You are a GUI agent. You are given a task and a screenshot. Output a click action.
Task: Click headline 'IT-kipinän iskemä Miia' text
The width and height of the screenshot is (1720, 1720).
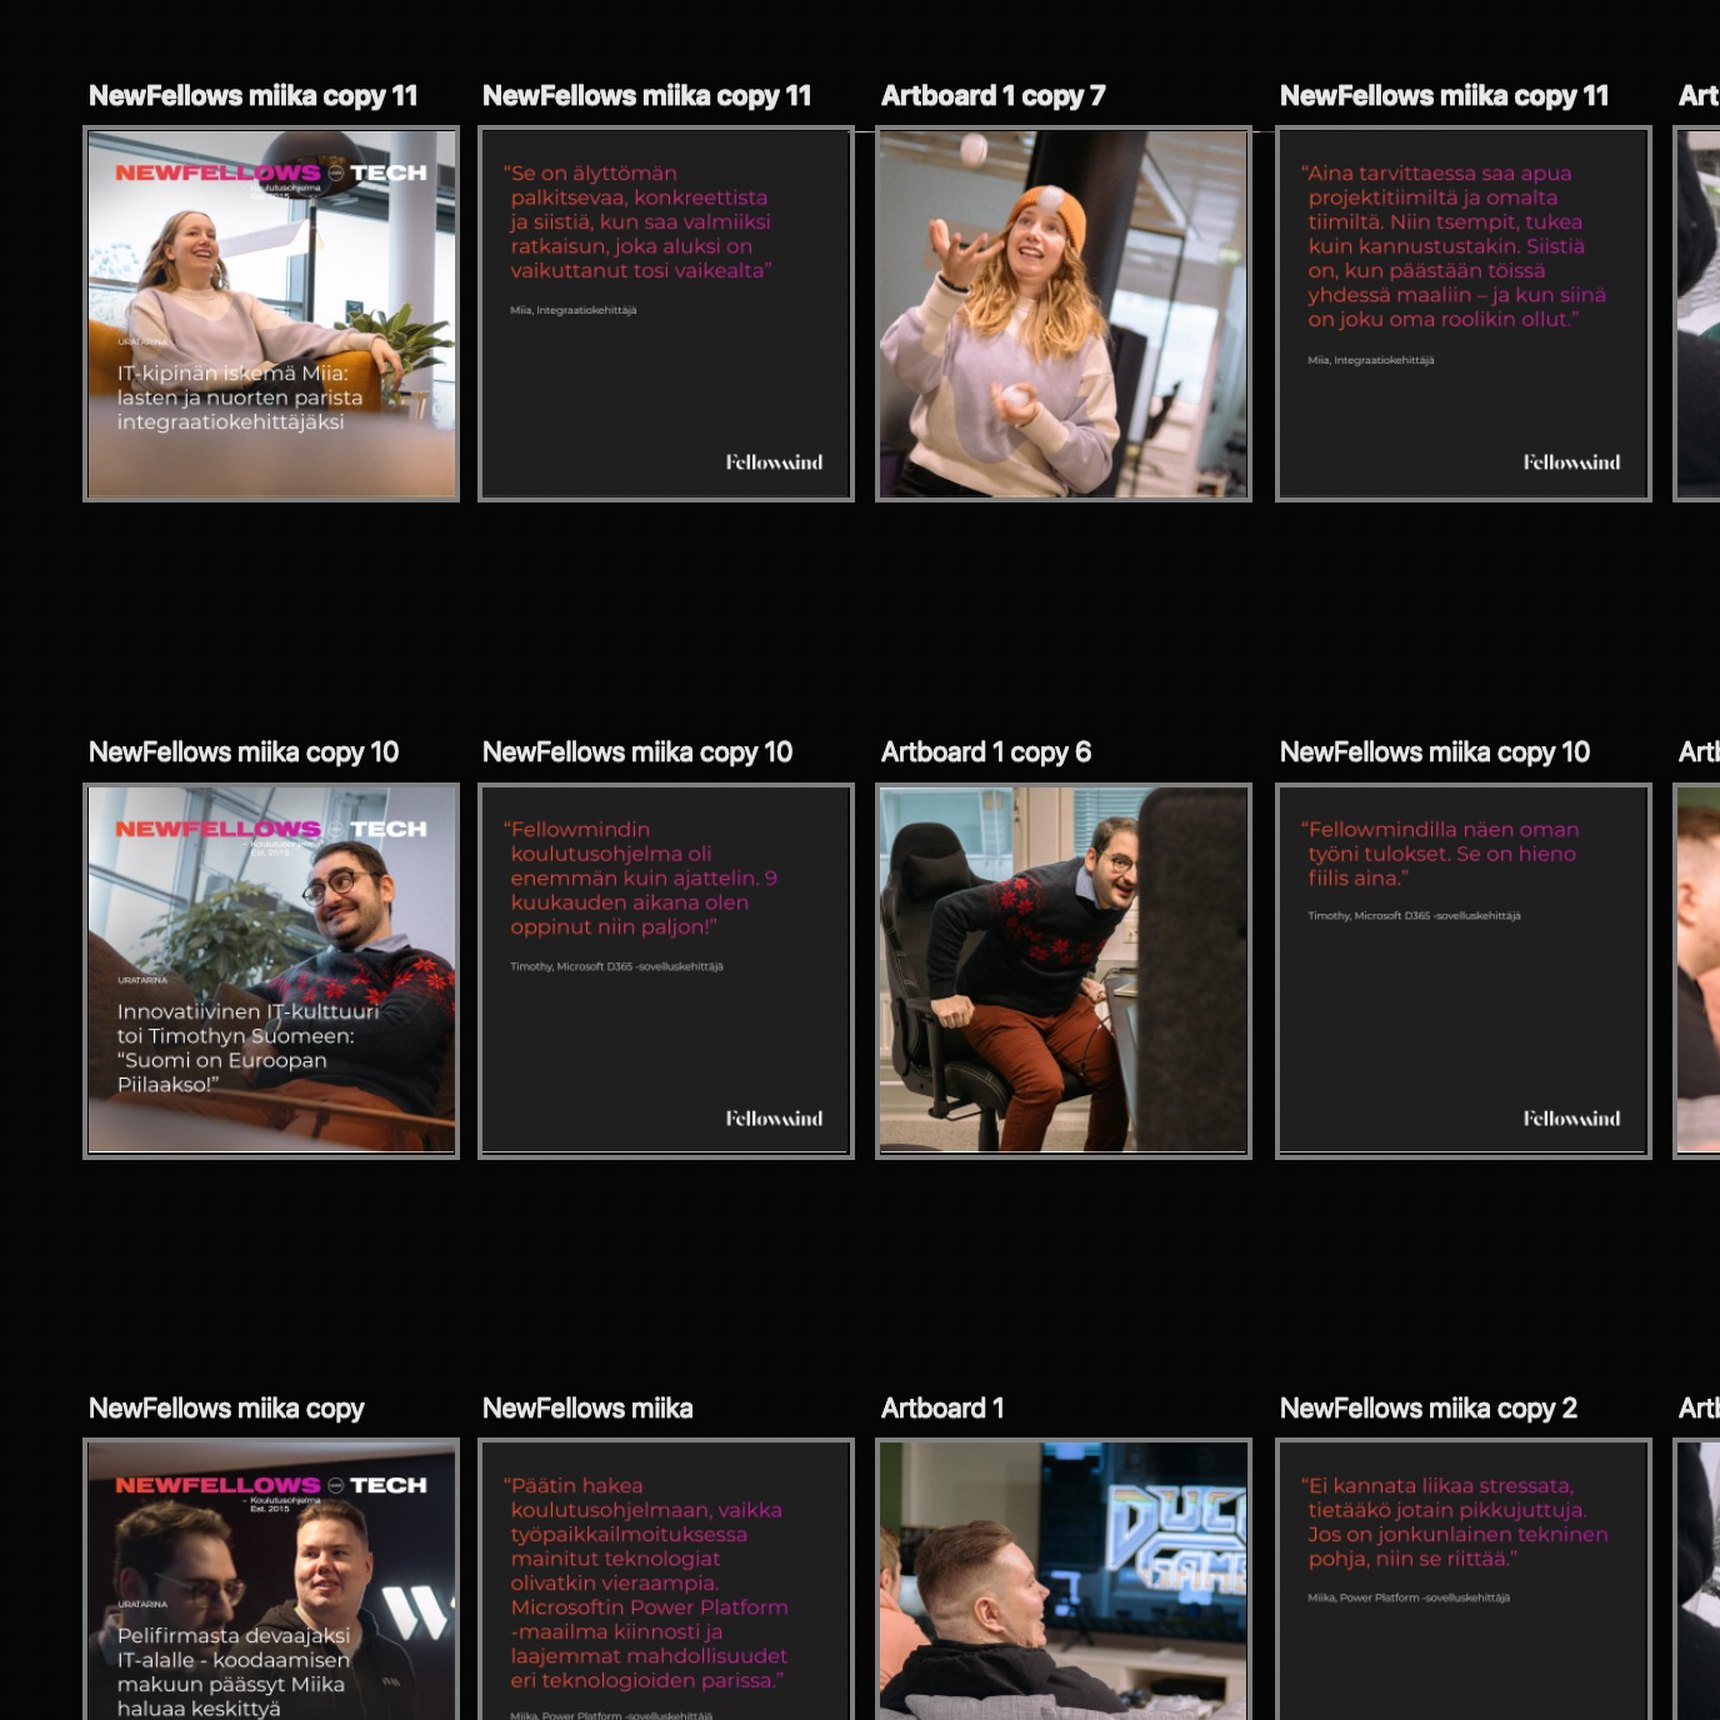pyautogui.click(x=240, y=398)
